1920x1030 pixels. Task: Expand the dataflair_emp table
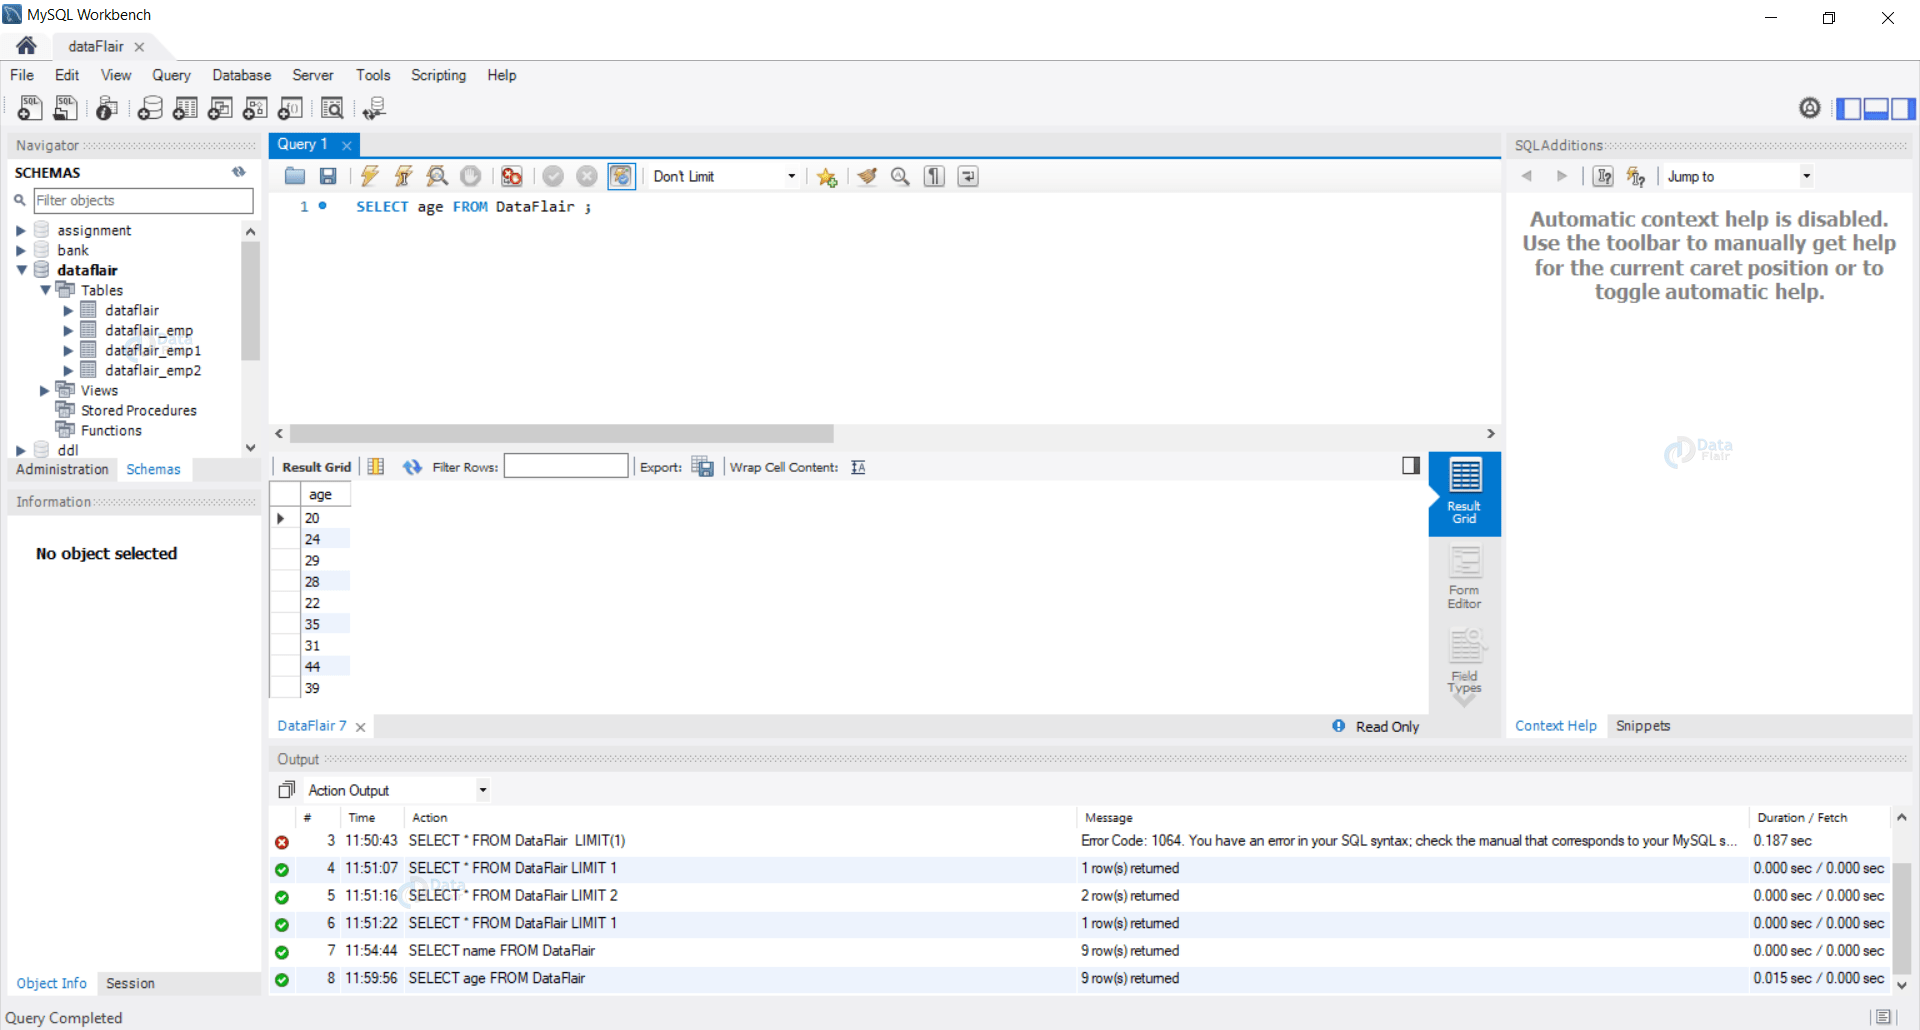(x=68, y=330)
